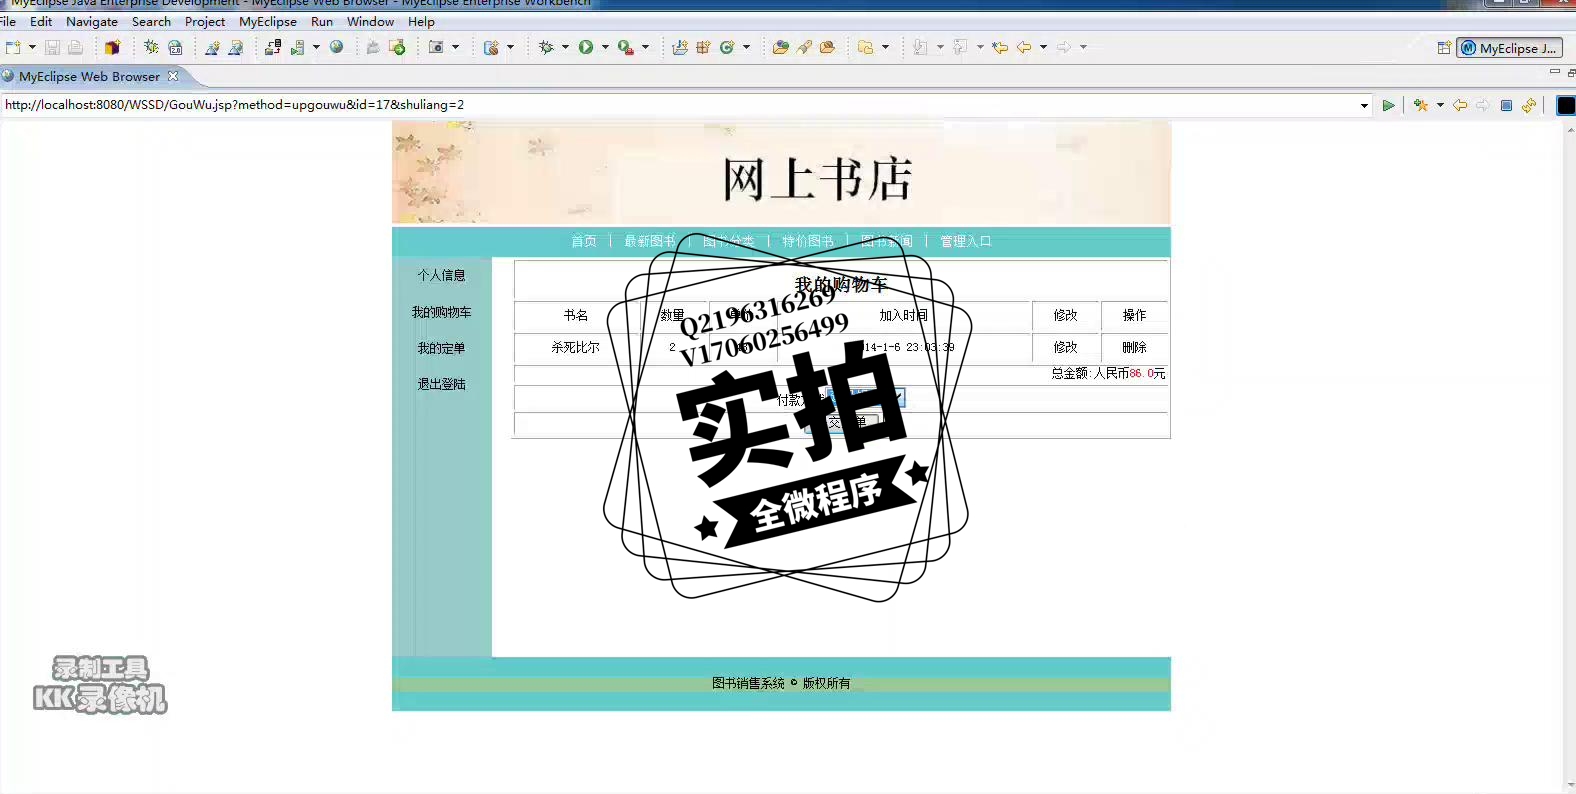
Task: Click 删除 link in the 杀死比尔 row
Action: 1134,347
